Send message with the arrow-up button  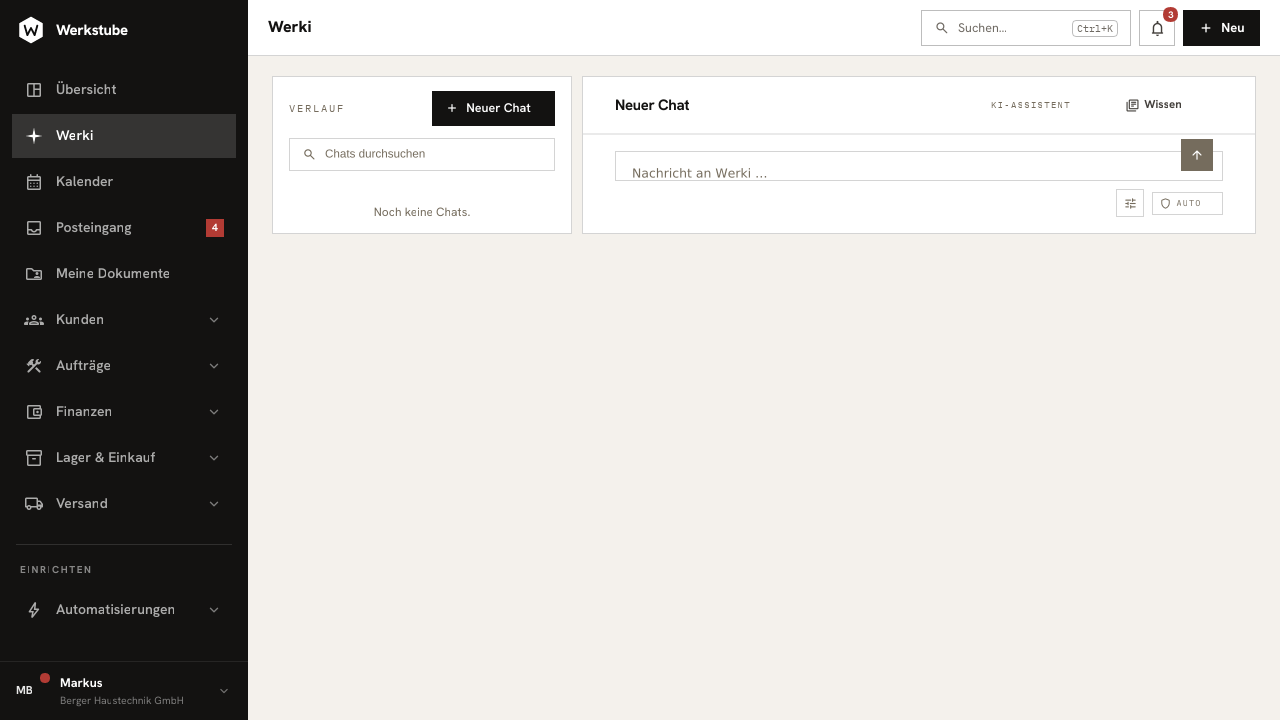[1197, 155]
